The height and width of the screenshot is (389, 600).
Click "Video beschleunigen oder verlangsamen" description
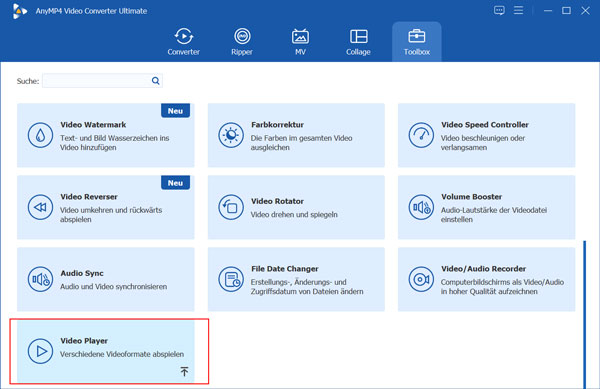point(483,143)
